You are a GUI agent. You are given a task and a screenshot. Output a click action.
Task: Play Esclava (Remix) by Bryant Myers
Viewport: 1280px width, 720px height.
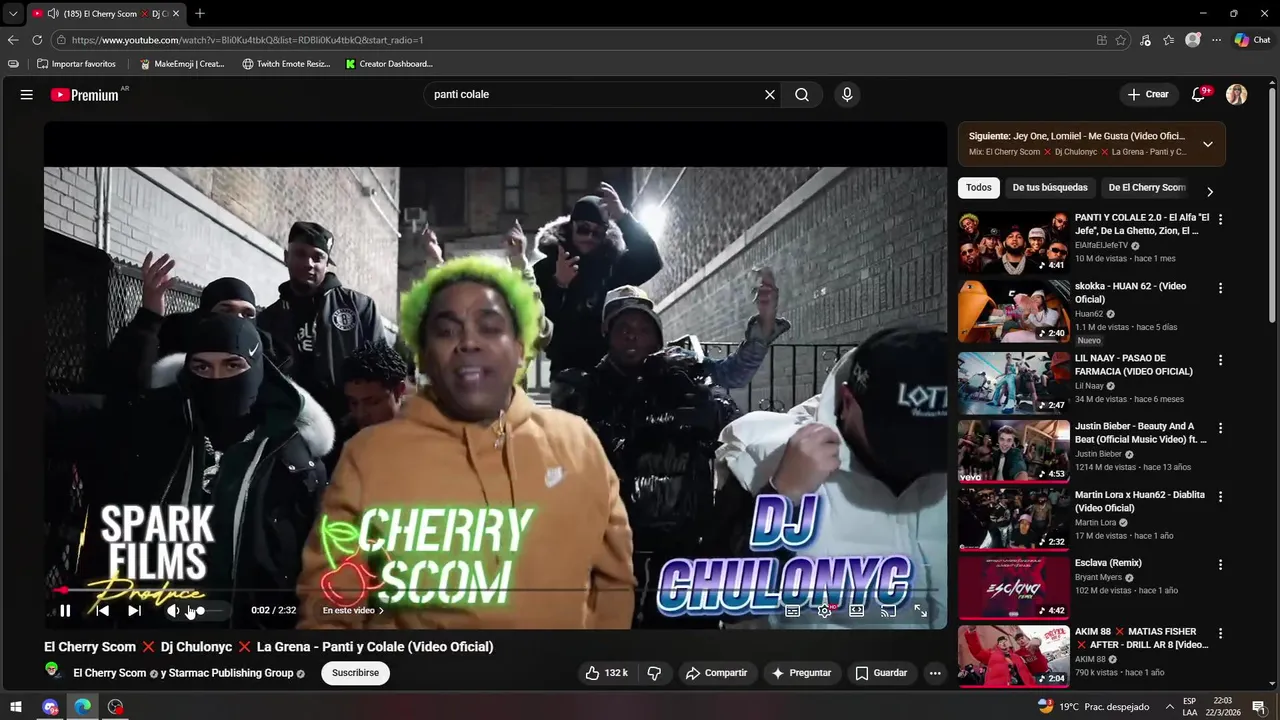click(x=1014, y=588)
